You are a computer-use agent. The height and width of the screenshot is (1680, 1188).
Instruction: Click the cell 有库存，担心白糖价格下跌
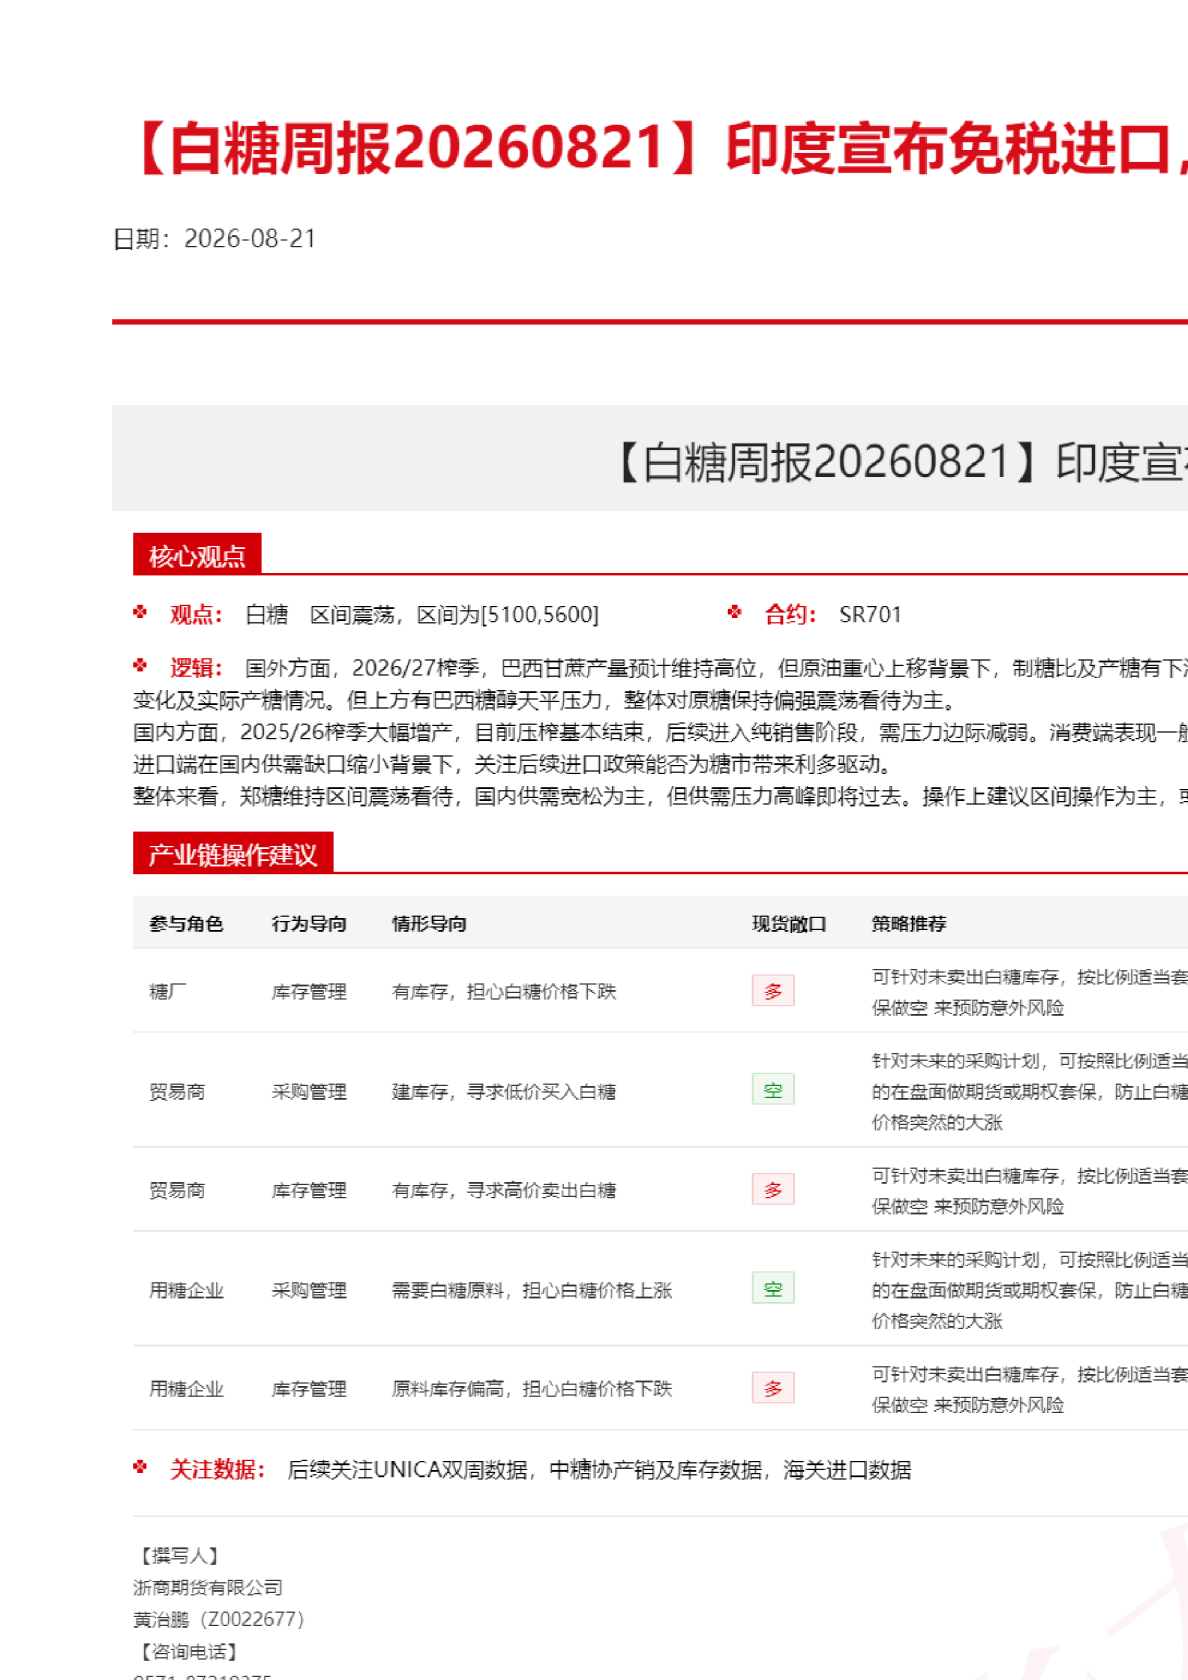pos(504,991)
